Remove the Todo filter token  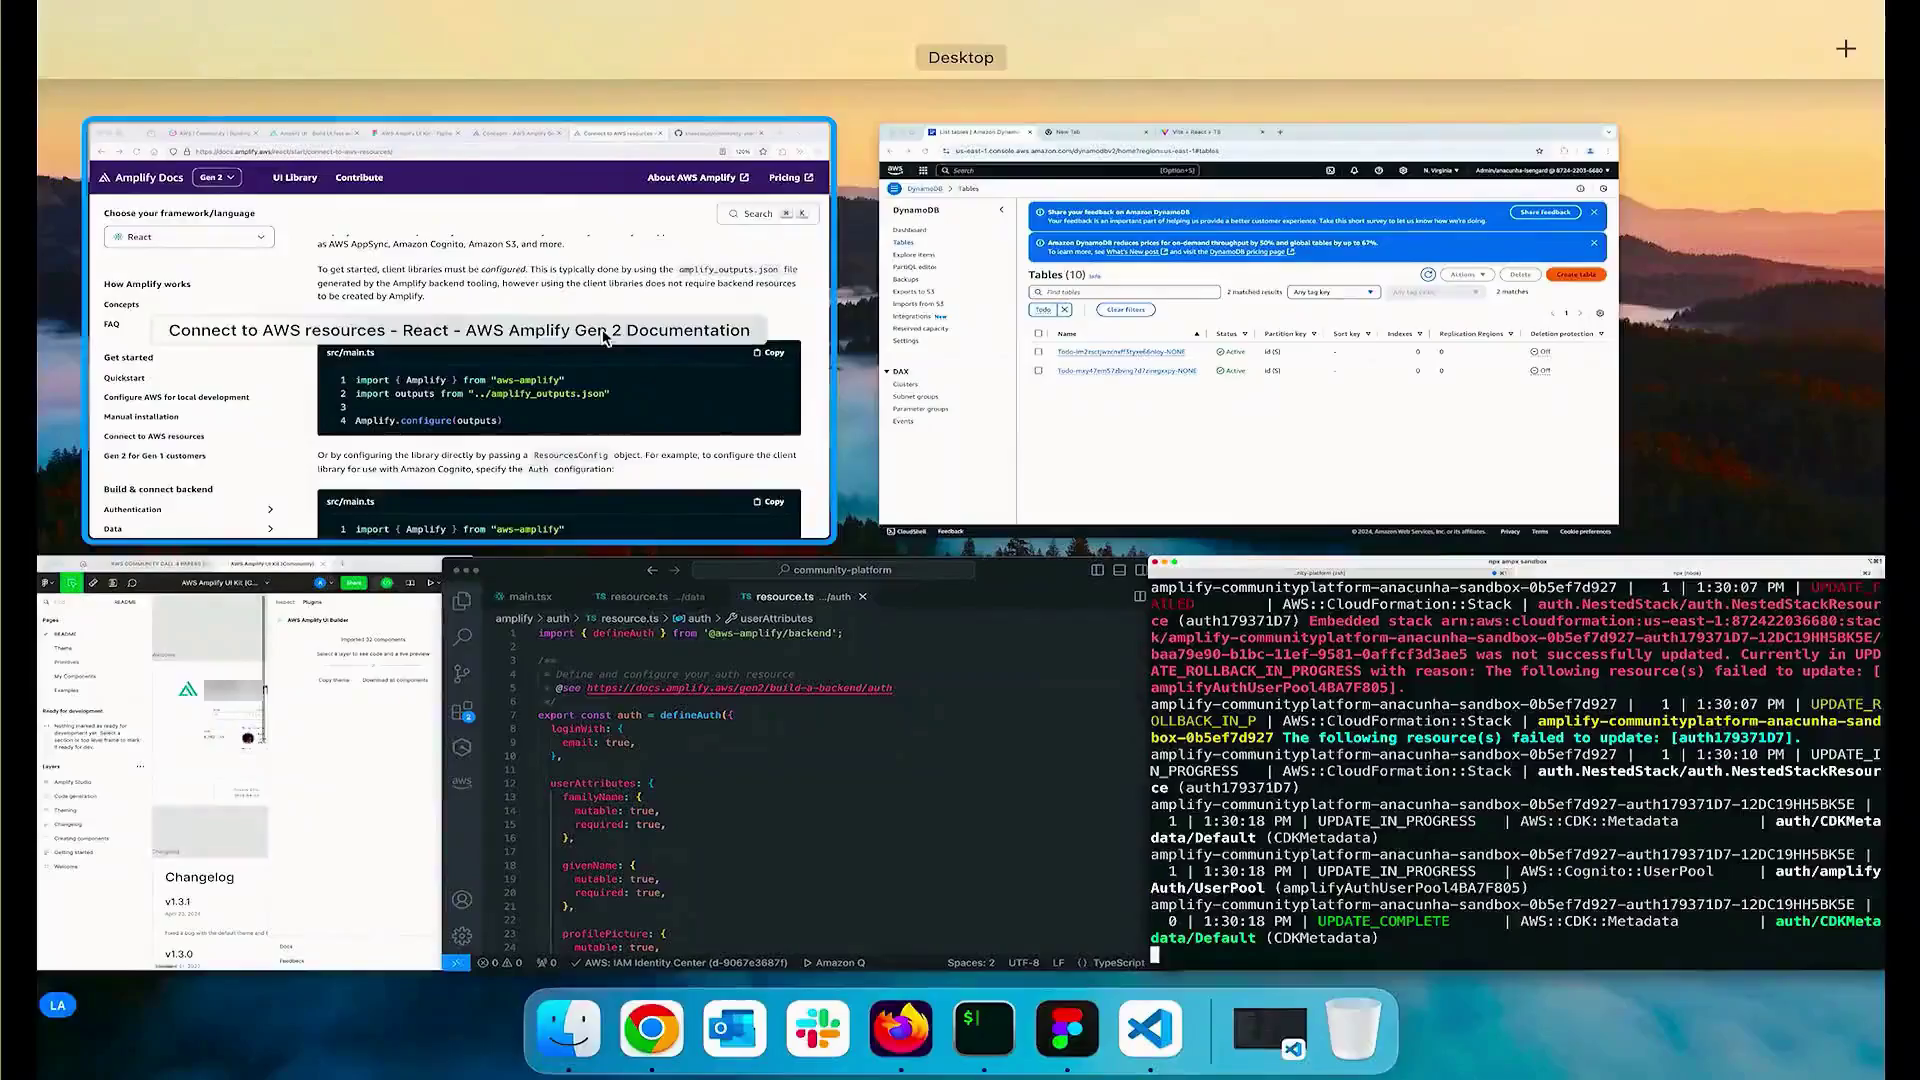coord(1065,310)
